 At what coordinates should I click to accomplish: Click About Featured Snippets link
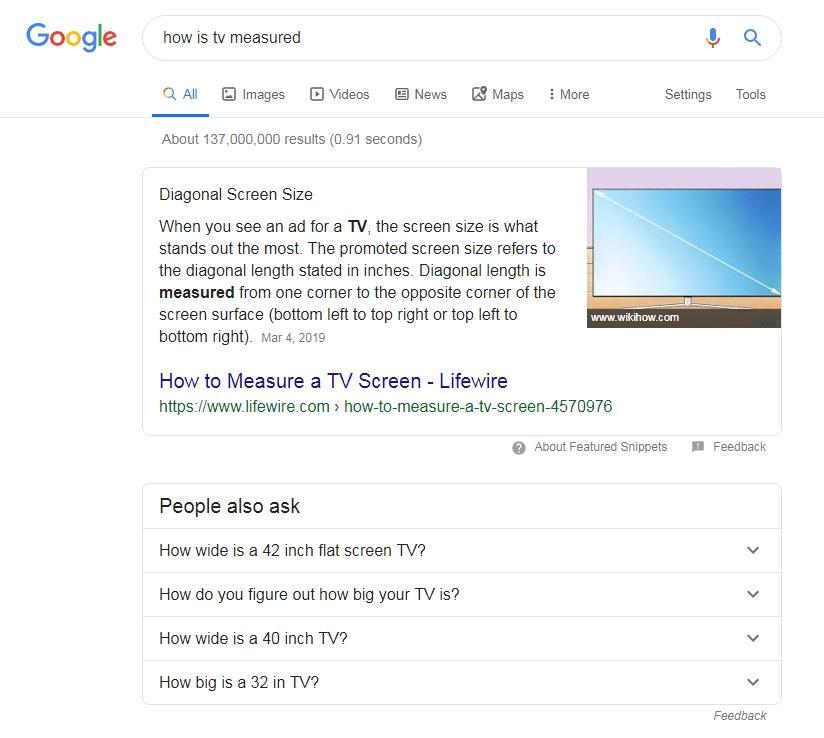(x=601, y=447)
